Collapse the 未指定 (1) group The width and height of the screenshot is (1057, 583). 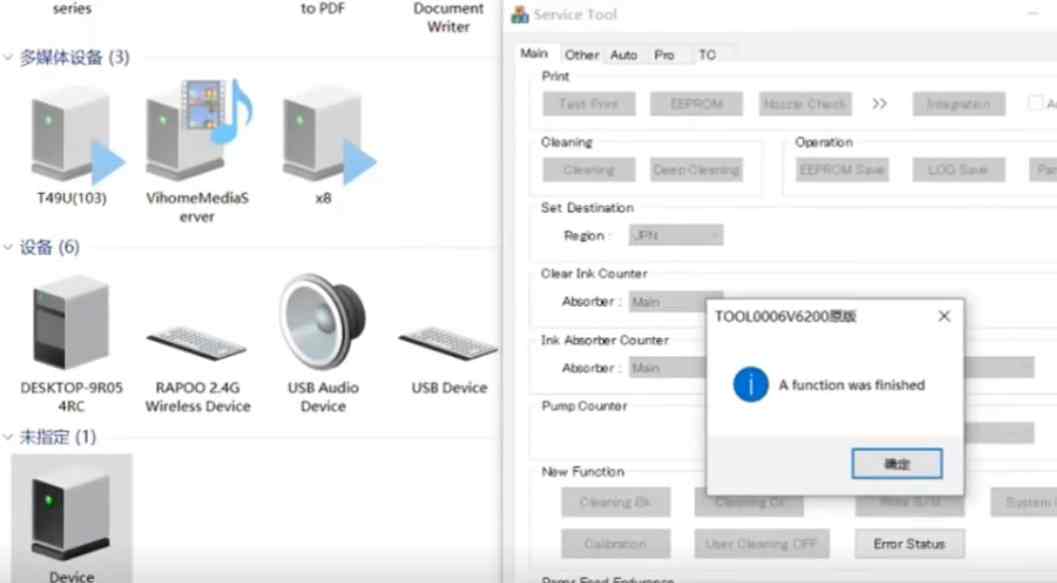tap(9, 438)
